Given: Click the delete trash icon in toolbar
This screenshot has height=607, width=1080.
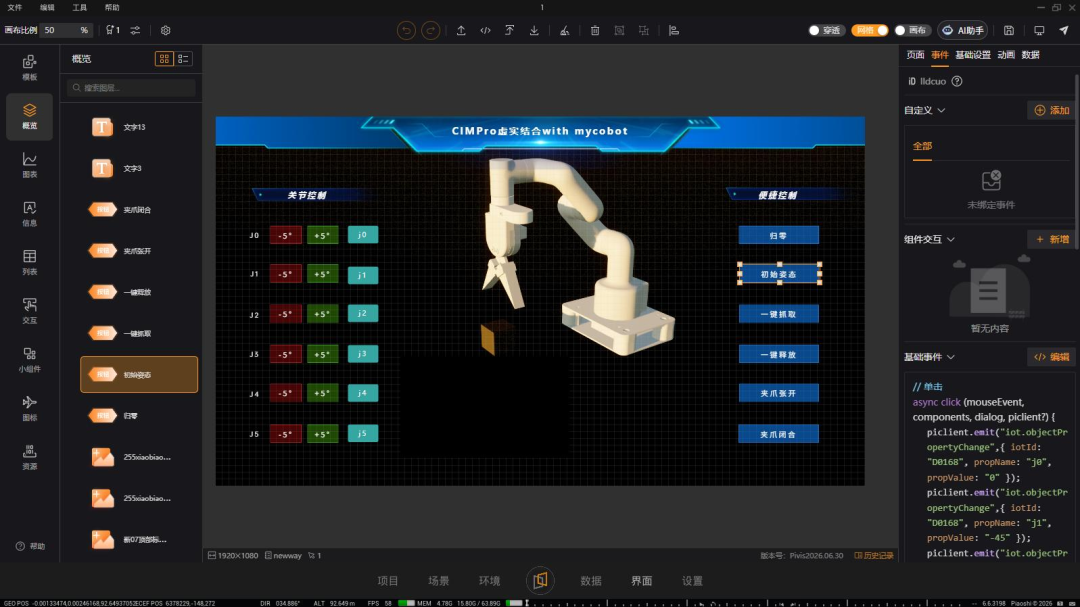Looking at the screenshot, I should 595,30.
